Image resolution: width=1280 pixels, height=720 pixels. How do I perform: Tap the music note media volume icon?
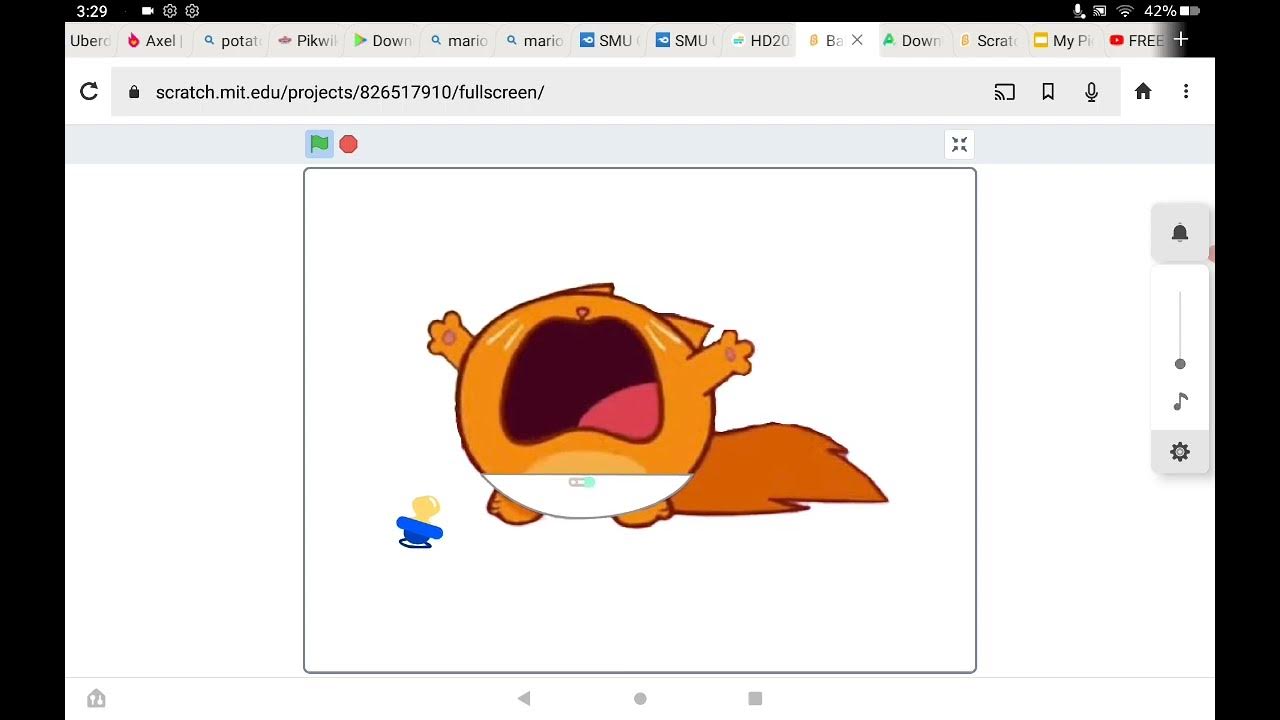coord(1180,402)
